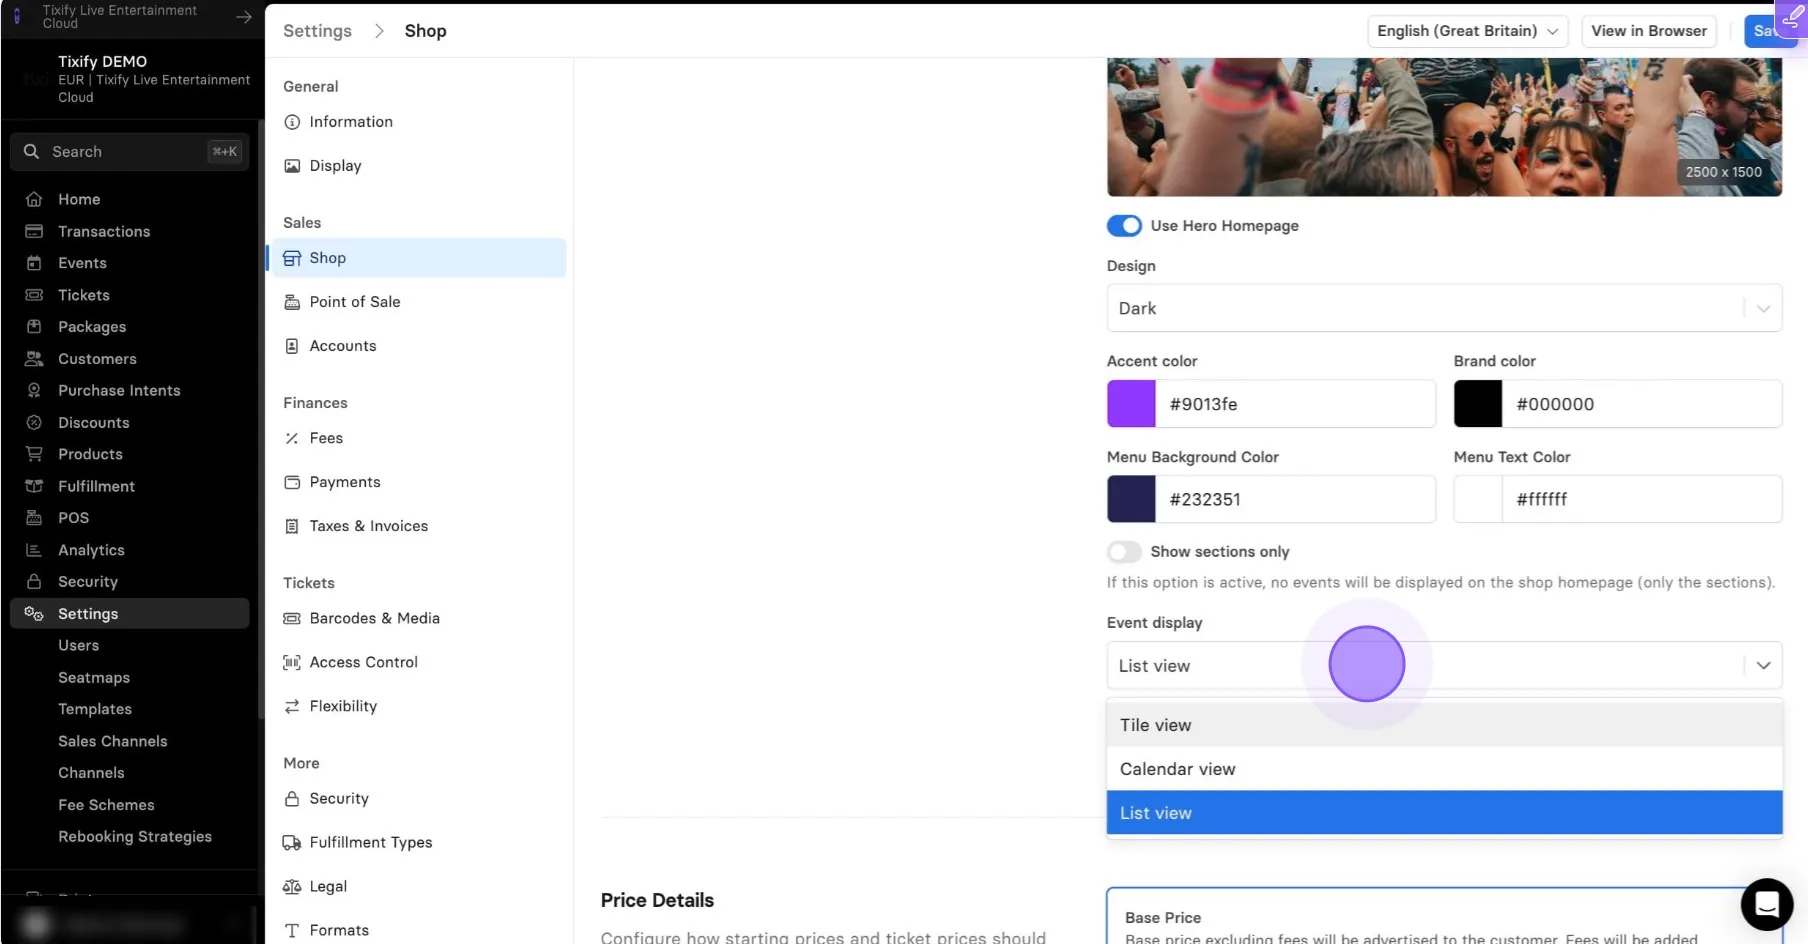The height and width of the screenshot is (944, 1808).
Task: Choose the highlighted List view option
Action: pyautogui.click(x=1444, y=813)
